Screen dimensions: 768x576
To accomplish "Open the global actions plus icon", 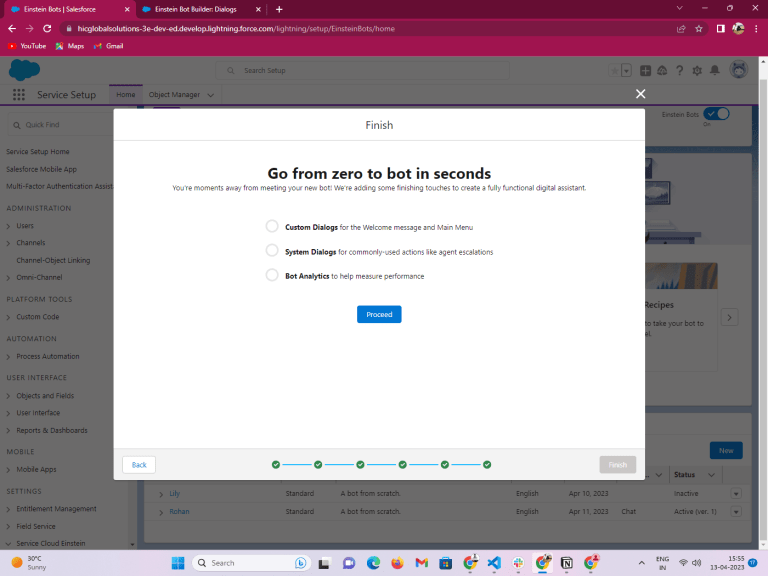I will click(x=646, y=71).
